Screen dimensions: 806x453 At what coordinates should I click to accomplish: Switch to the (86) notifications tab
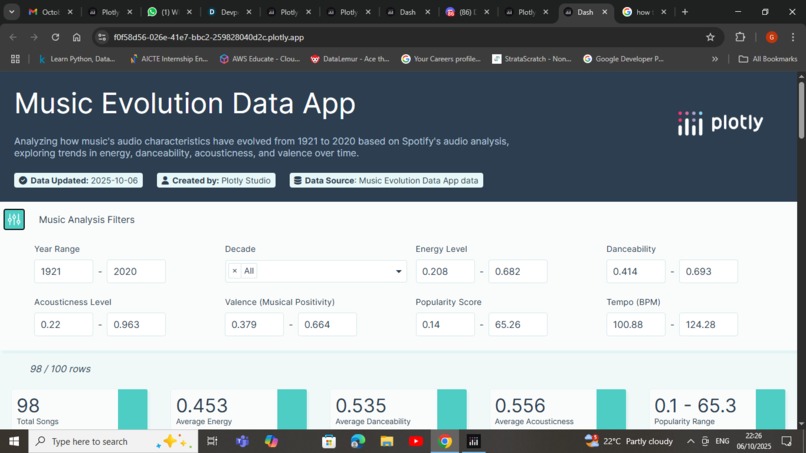(x=467, y=12)
